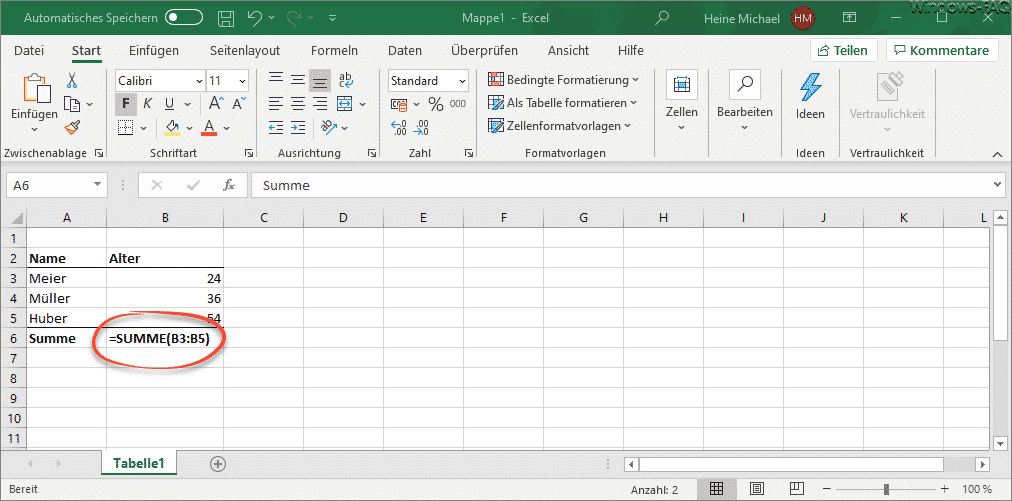Toggle underline formatting U button
Screen dimensions: 1012x501
(169, 103)
